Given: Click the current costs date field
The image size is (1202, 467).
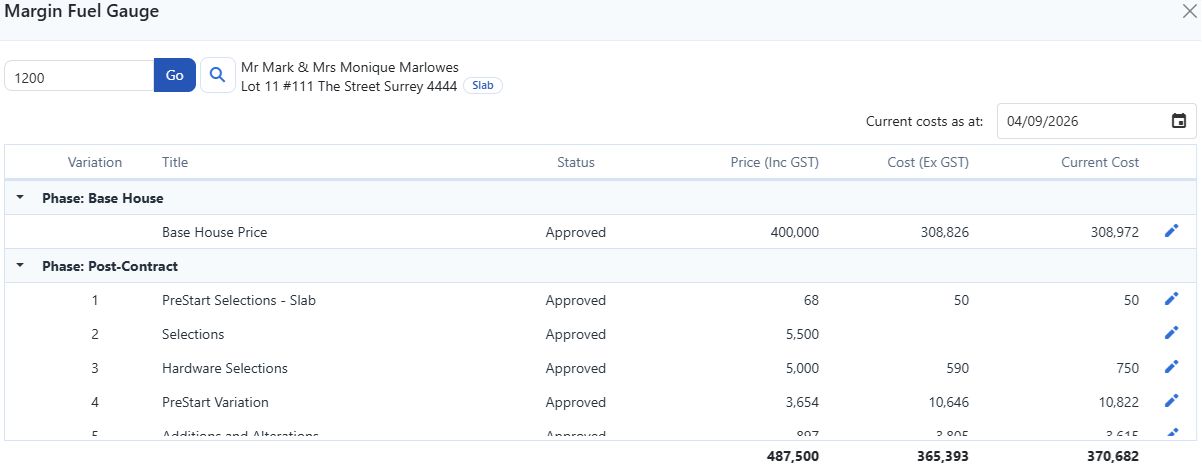Looking at the screenshot, I should pos(1096,121).
